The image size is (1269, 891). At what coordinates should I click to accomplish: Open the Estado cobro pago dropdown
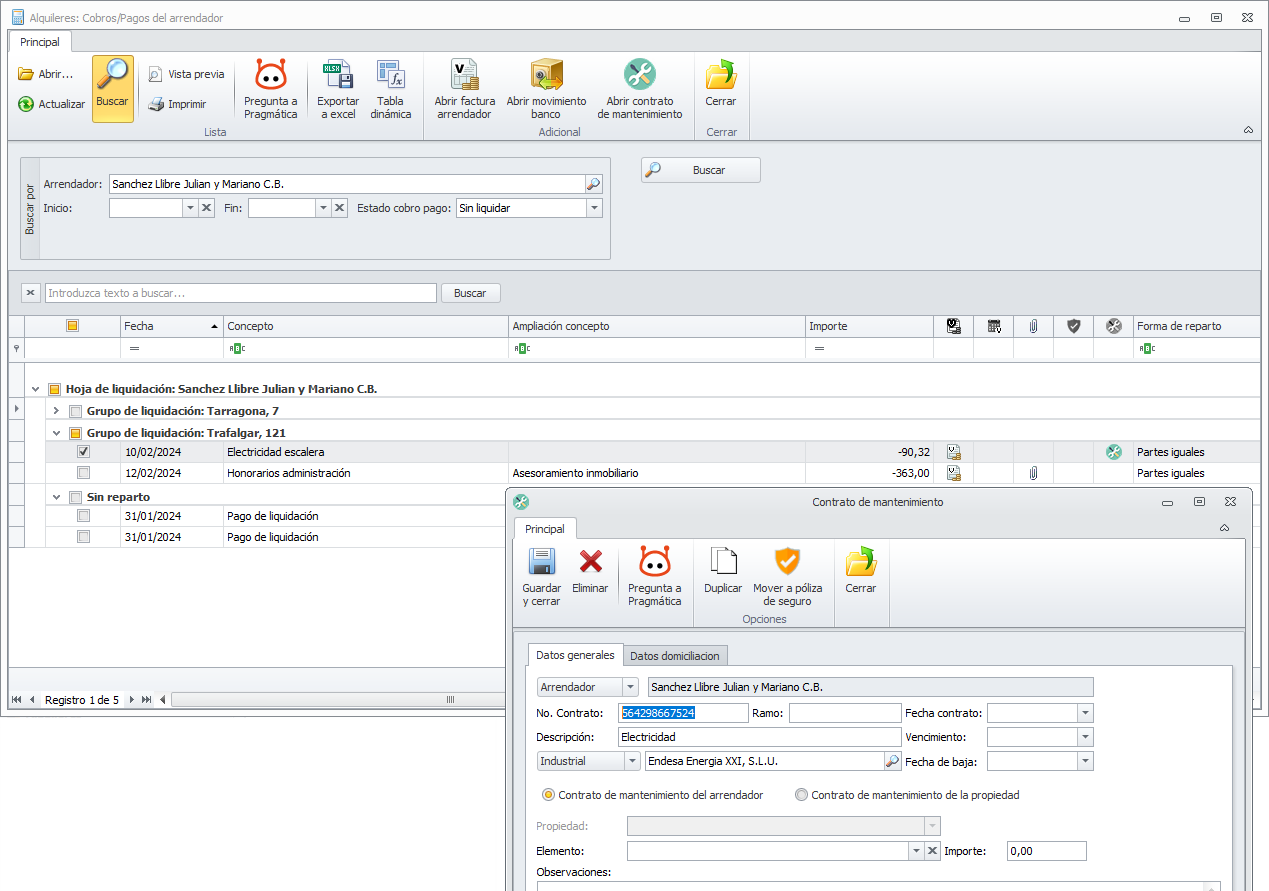point(594,208)
